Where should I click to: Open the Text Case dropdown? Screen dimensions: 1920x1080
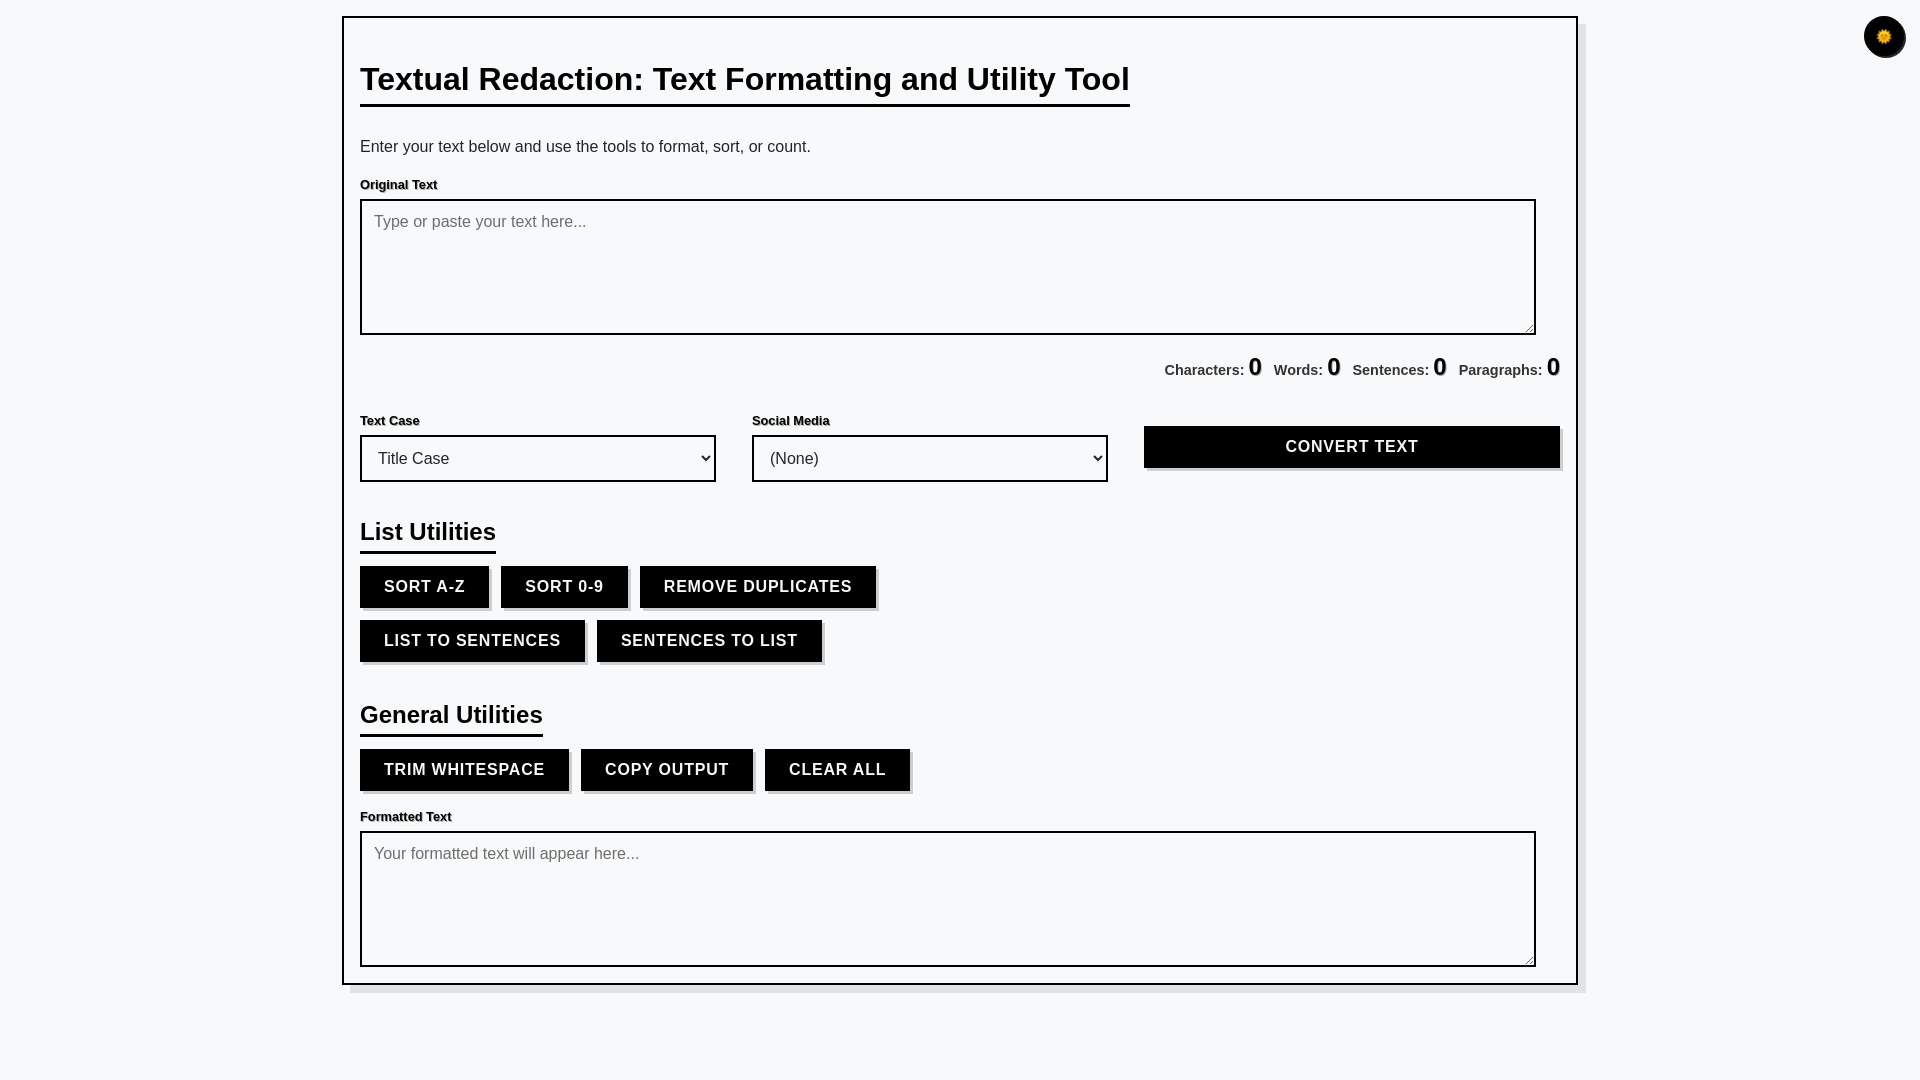coord(537,458)
